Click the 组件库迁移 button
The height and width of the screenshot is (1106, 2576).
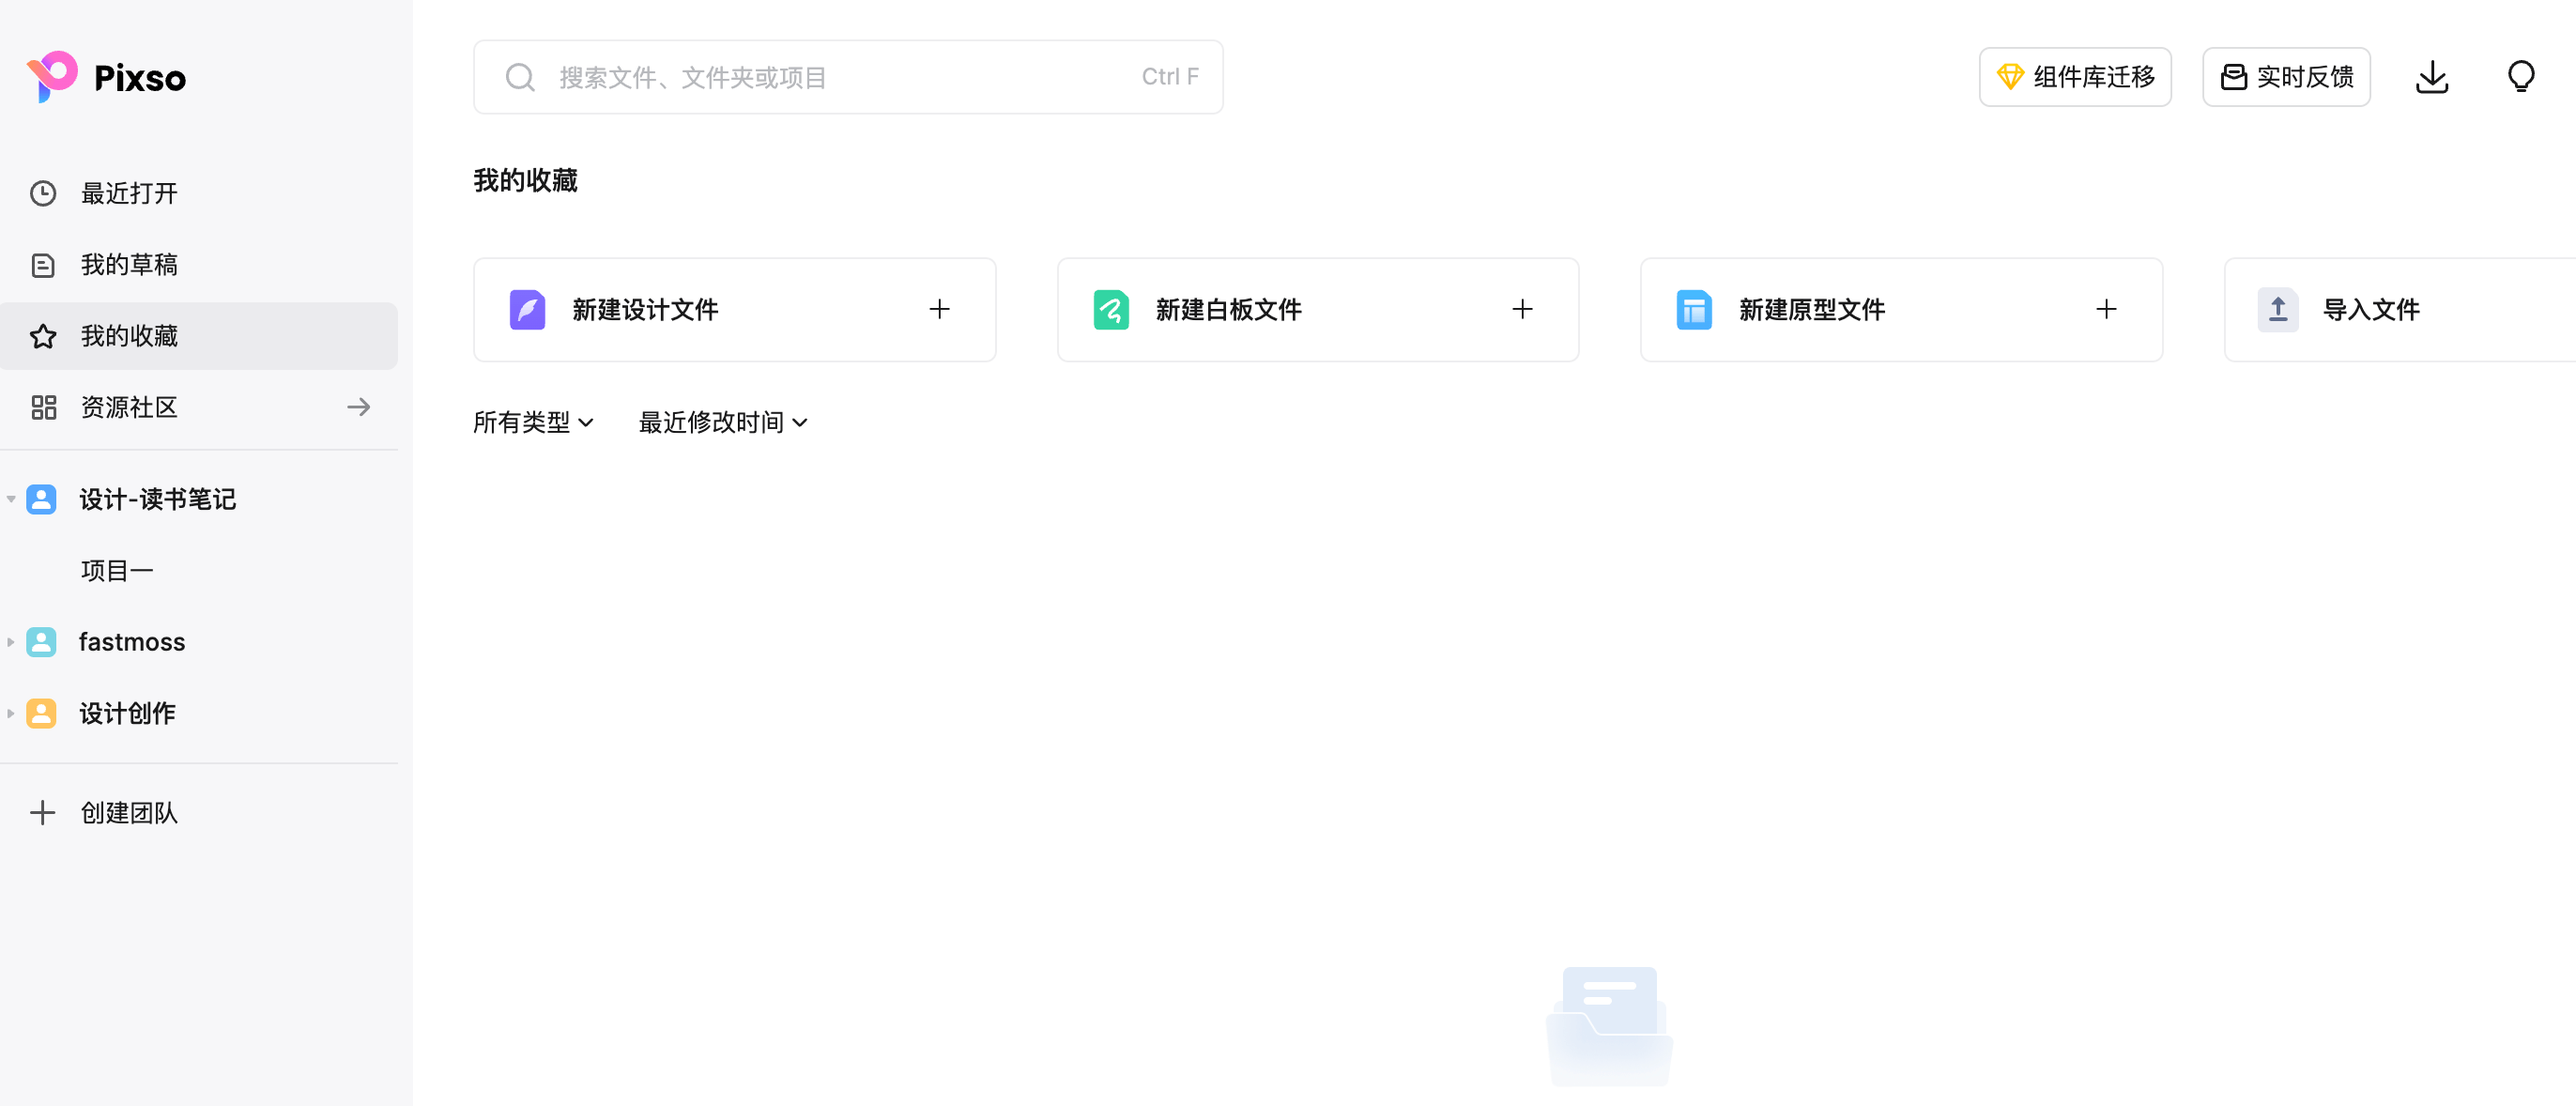(x=2074, y=77)
